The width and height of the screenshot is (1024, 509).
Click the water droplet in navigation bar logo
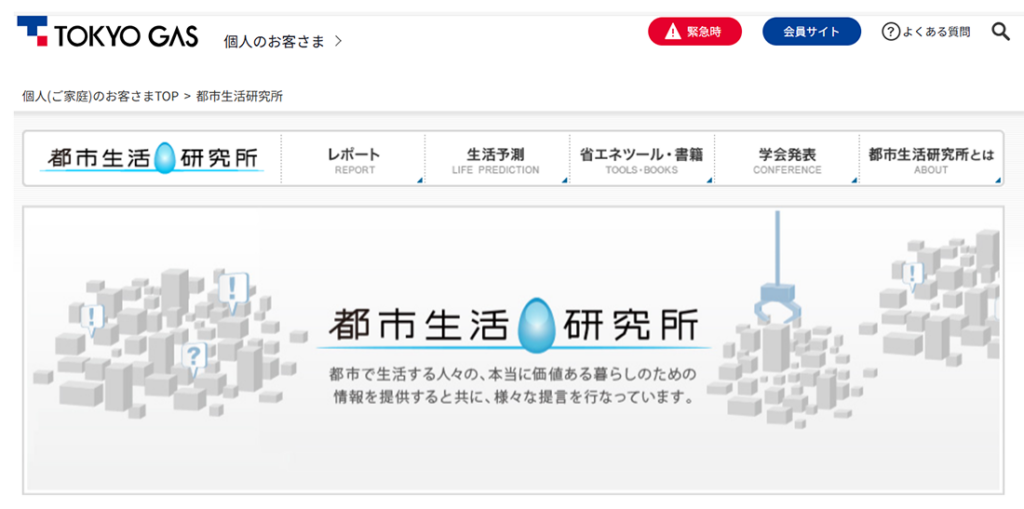(165, 158)
